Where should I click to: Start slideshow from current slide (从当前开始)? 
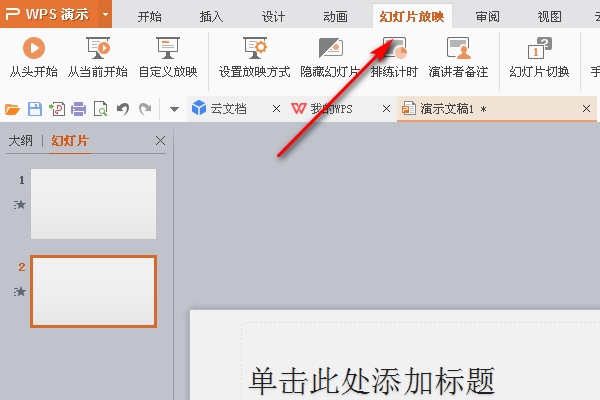(x=98, y=58)
